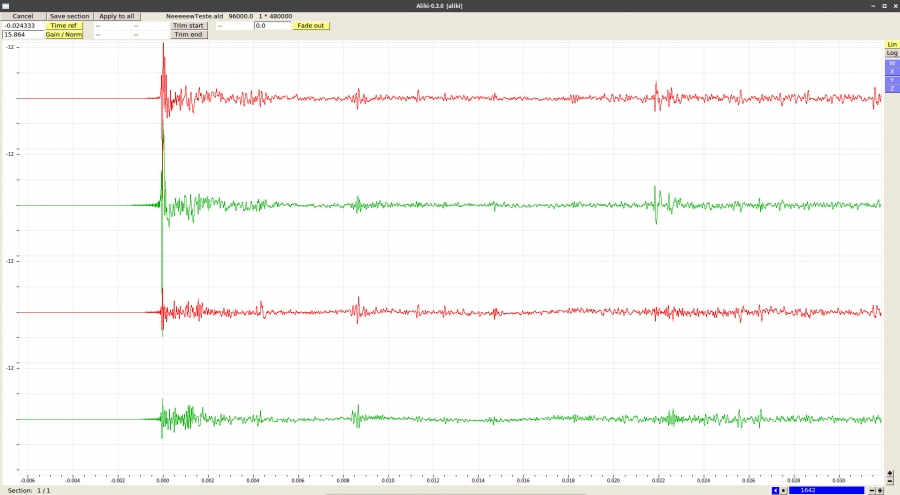Toggle the Y channel display
The width and height of the screenshot is (900, 495).
(892, 80)
